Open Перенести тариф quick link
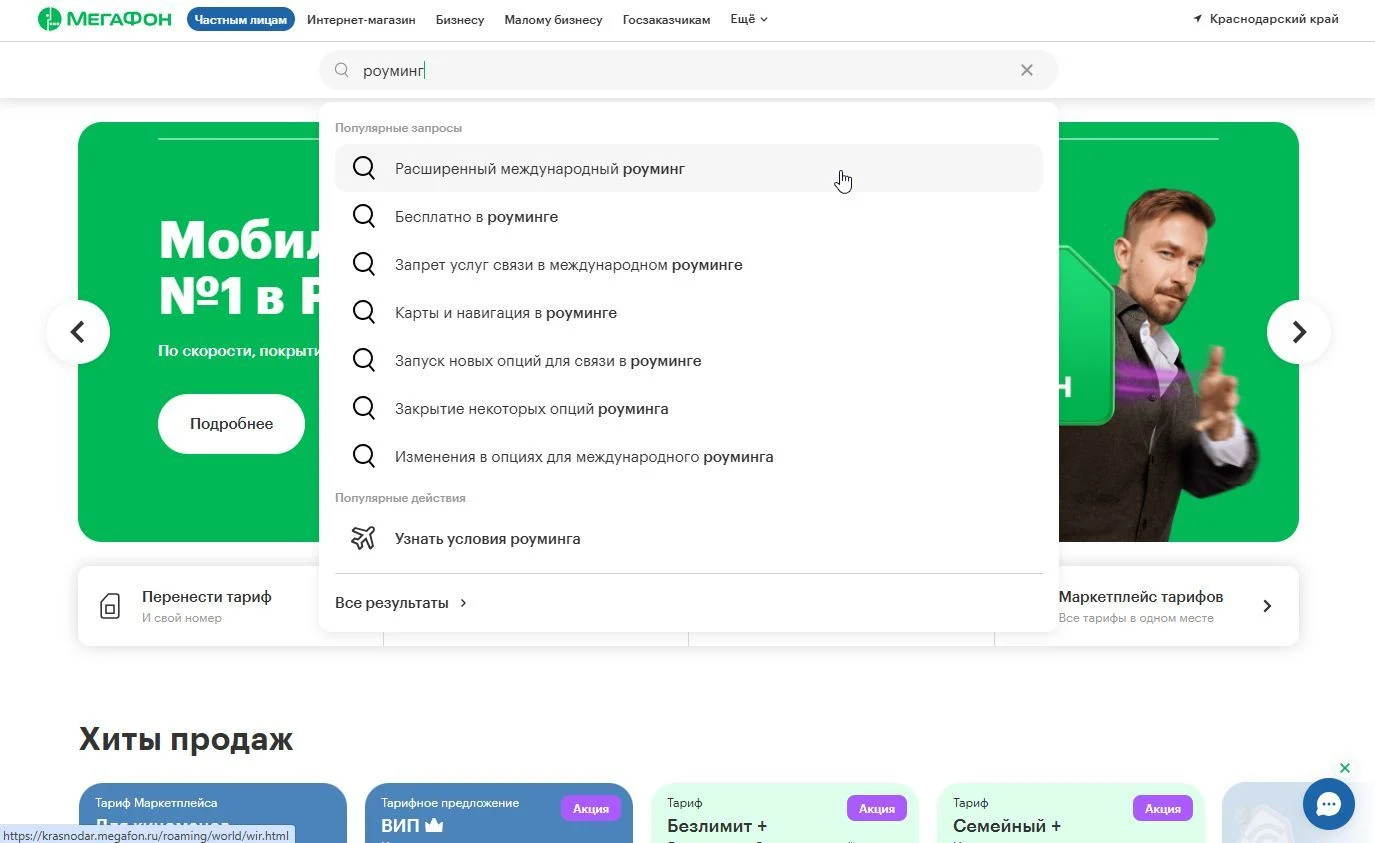Image resolution: width=1375 pixels, height=843 pixels. pos(231,606)
